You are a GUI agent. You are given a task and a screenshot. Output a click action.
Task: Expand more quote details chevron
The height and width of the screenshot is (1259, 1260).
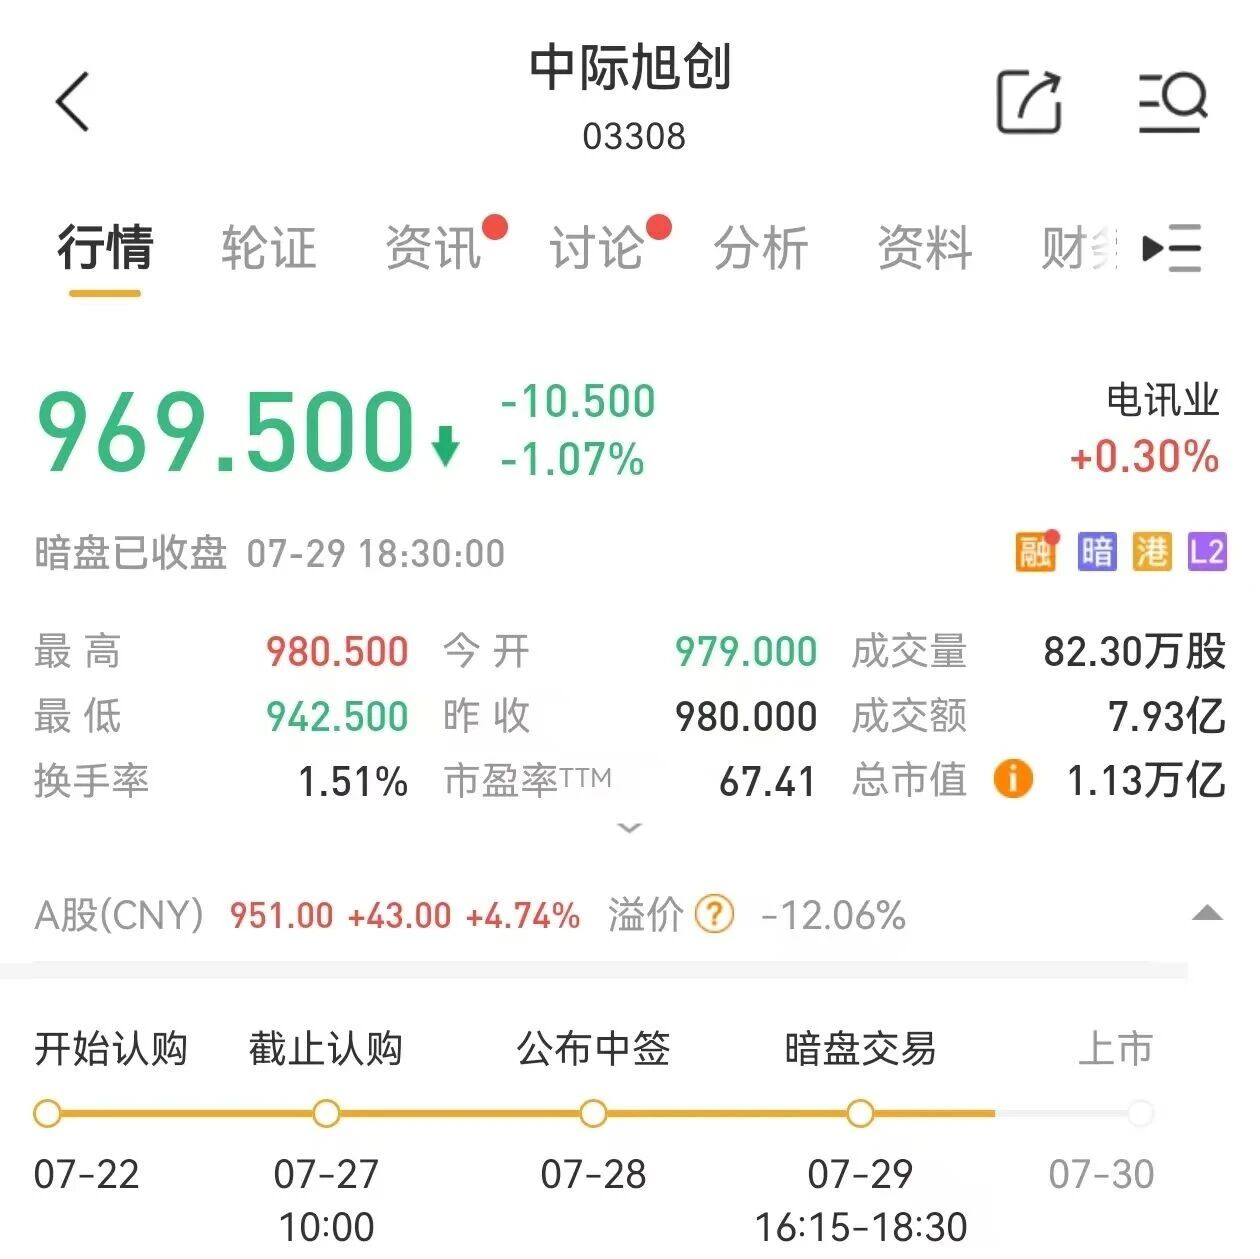click(x=630, y=828)
